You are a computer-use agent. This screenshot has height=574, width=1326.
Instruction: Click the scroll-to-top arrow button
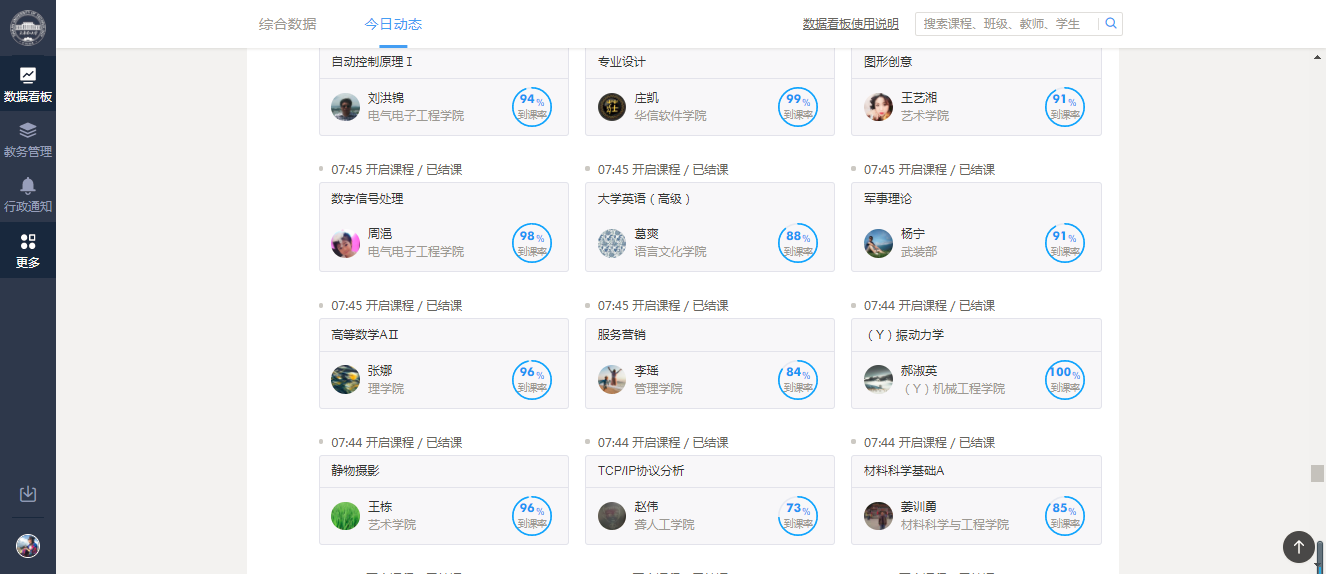[x=1298, y=546]
